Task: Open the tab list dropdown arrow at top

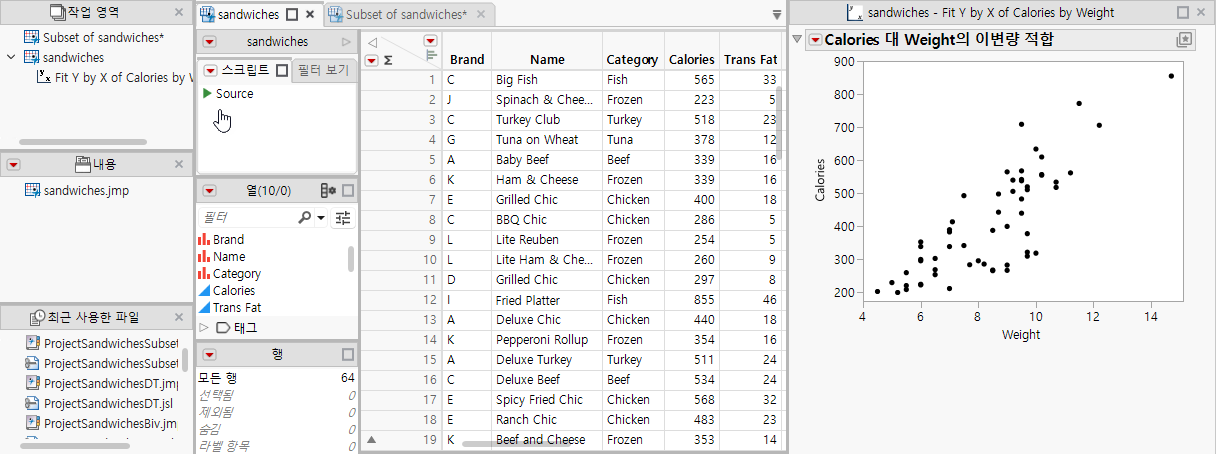Action: point(777,15)
